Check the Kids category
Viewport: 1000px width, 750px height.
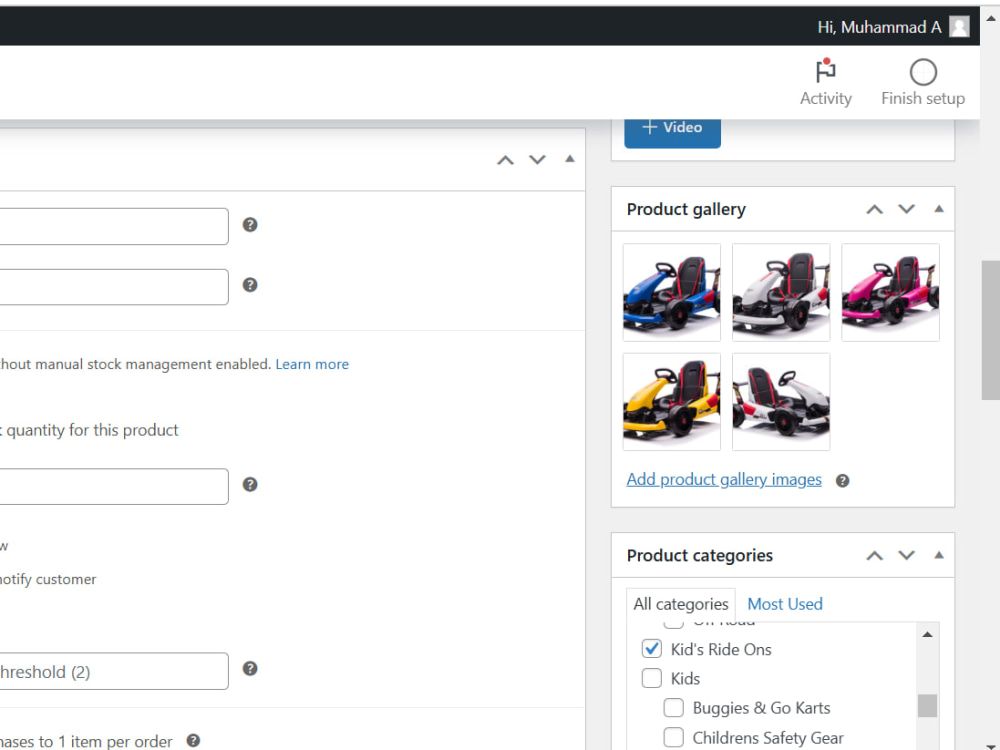pyautogui.click(x=651, y=678)
